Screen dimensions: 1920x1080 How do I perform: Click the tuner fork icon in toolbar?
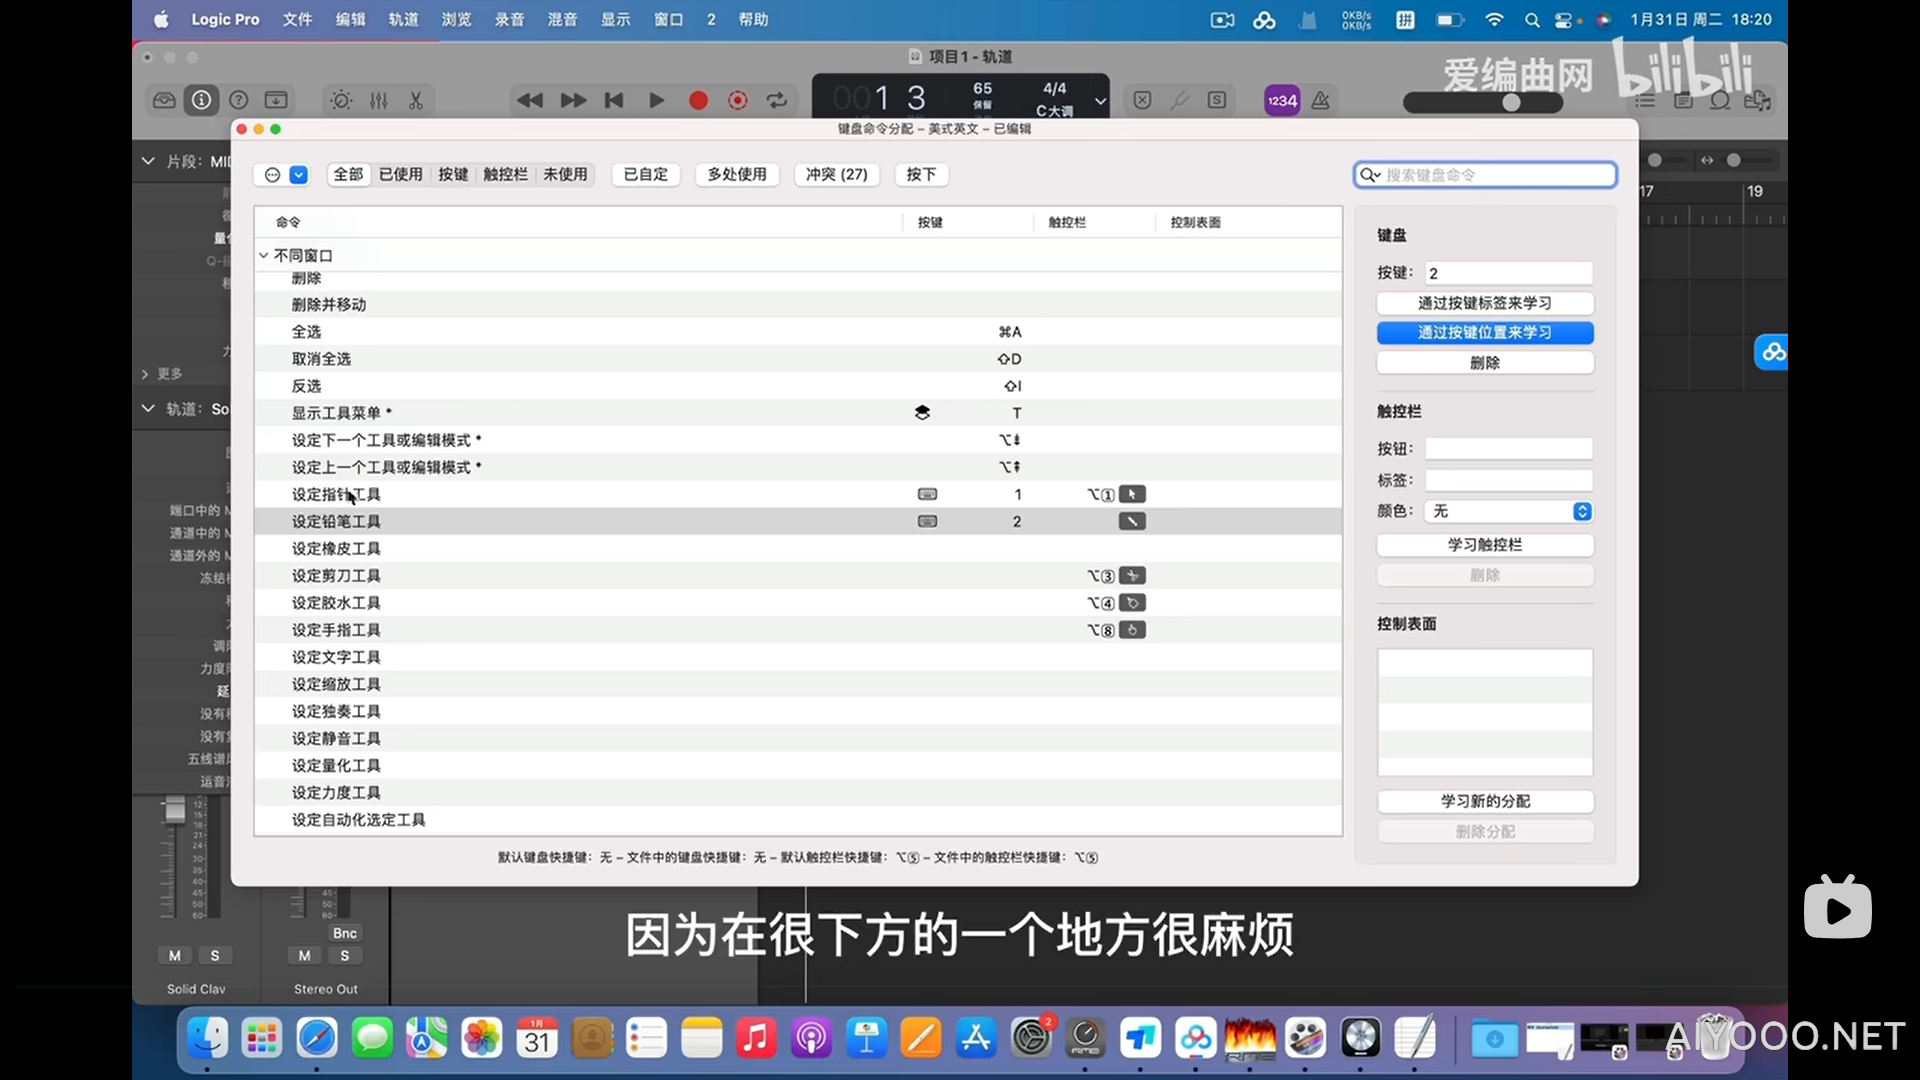click(1180, 100)
